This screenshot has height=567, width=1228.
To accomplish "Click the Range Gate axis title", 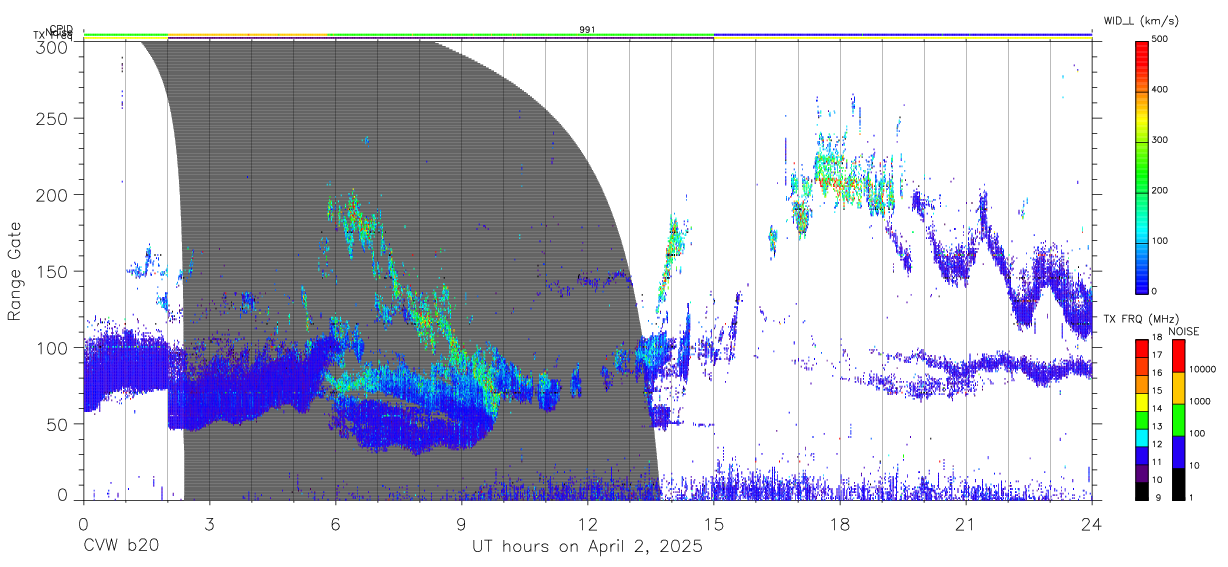I will tap(15, 271).
